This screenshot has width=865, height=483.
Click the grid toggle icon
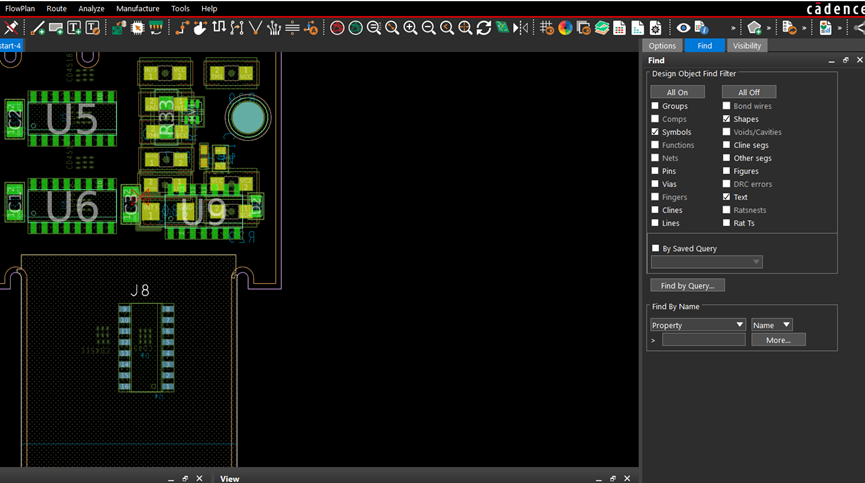[547, 28]
